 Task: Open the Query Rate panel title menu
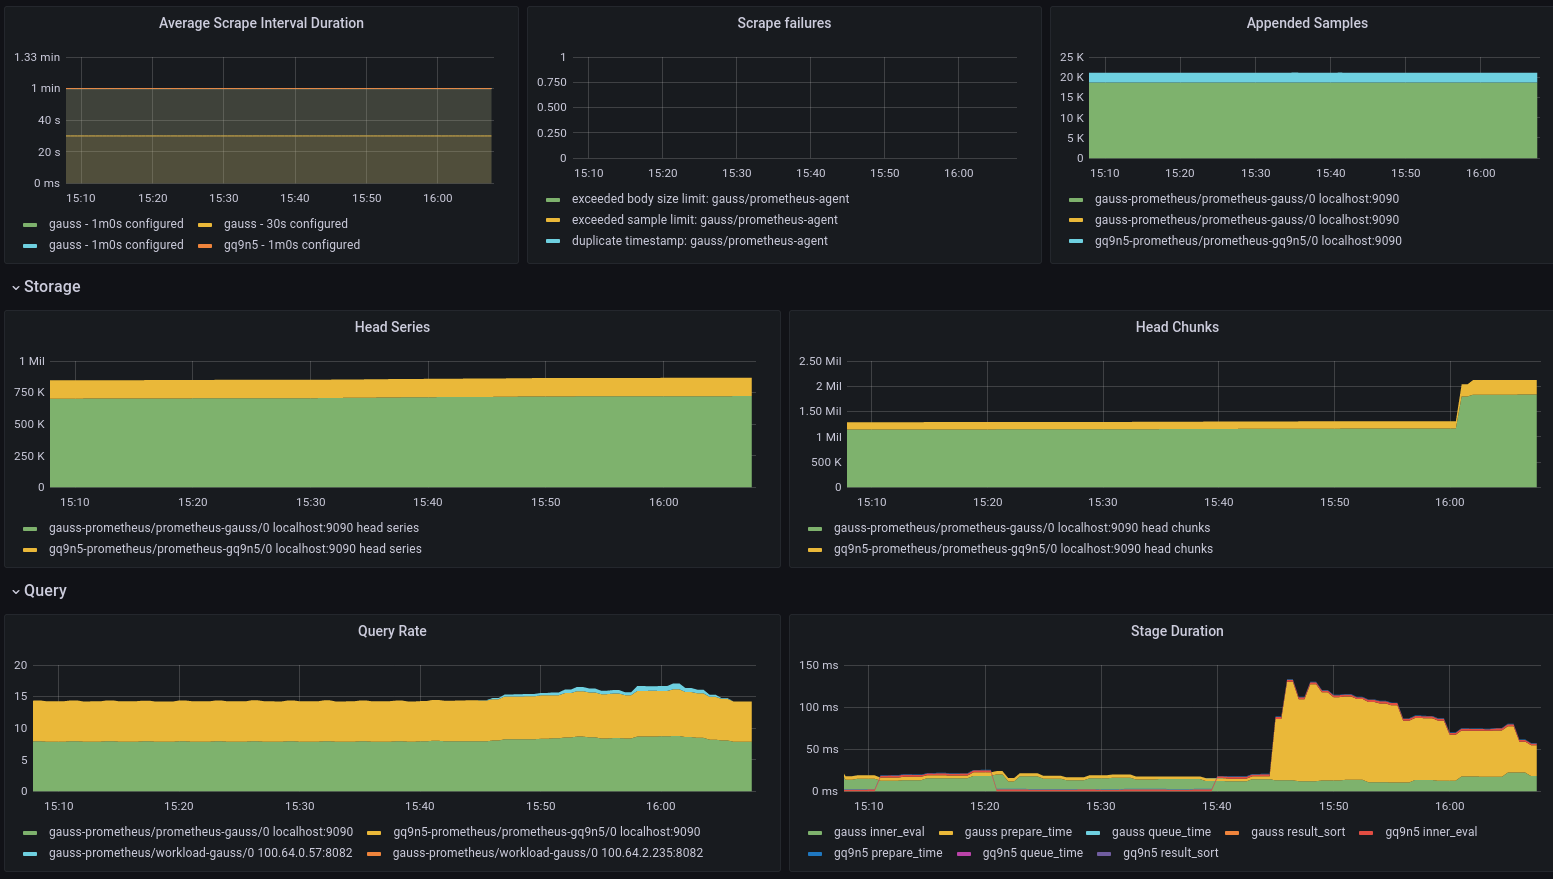point(392,631)
